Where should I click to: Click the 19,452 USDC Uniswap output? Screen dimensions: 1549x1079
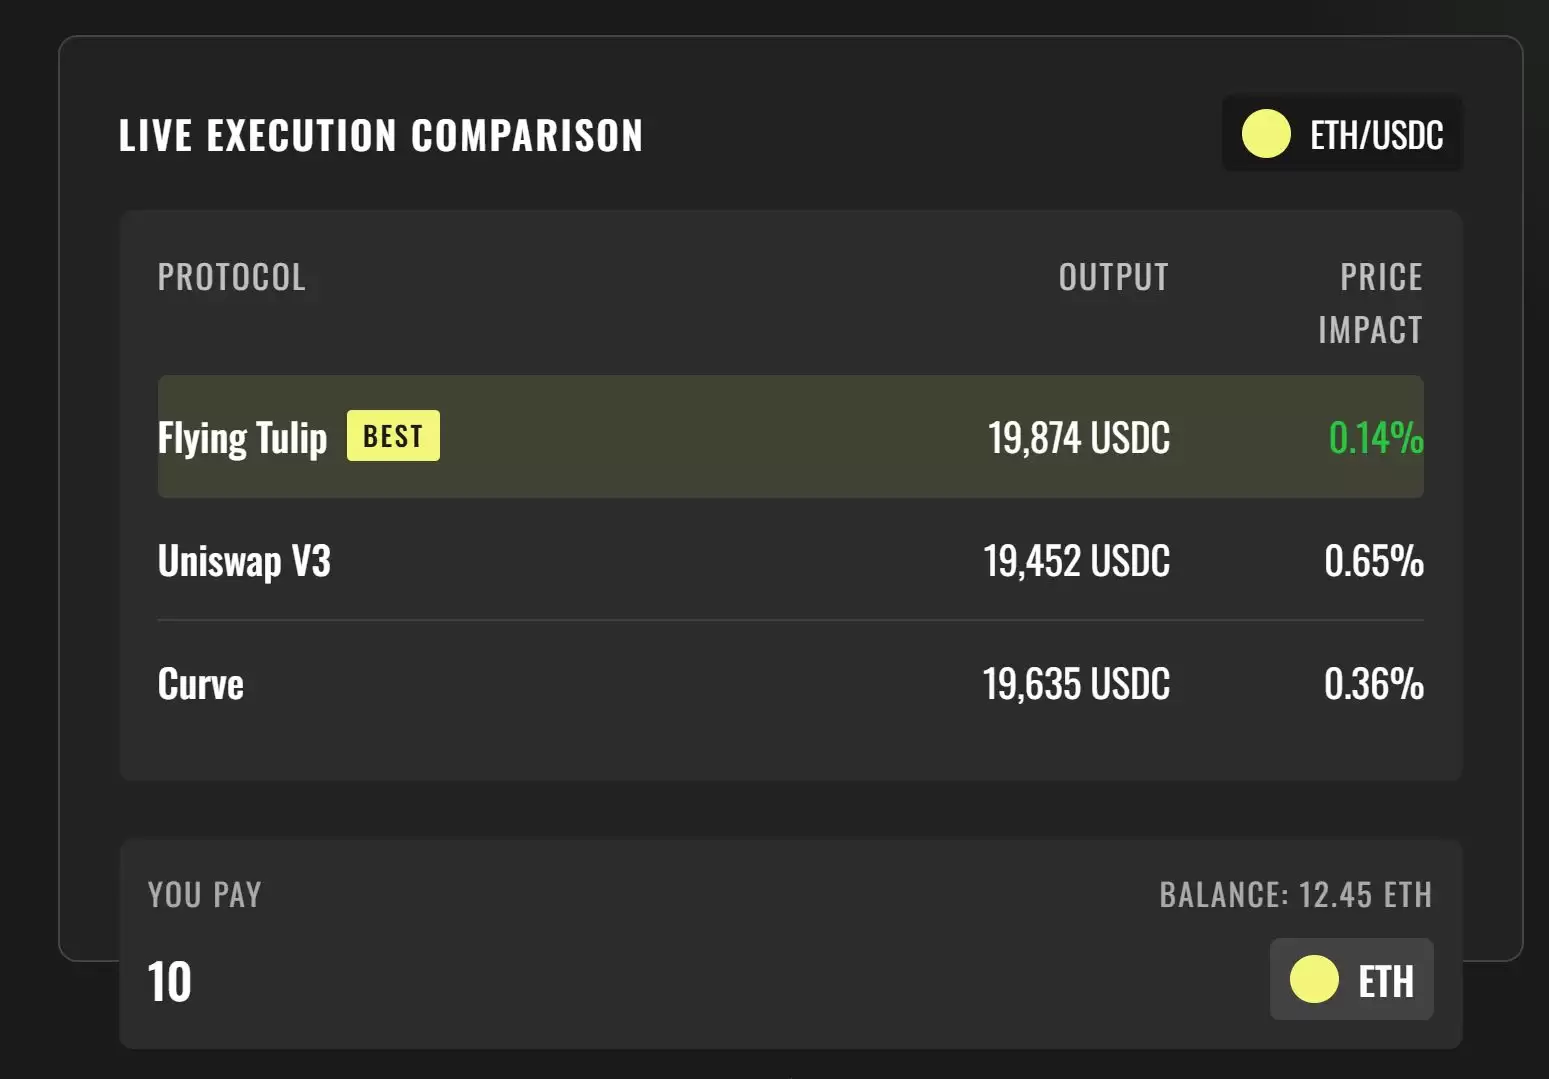pyautogui.click(x=1076, y=561)
